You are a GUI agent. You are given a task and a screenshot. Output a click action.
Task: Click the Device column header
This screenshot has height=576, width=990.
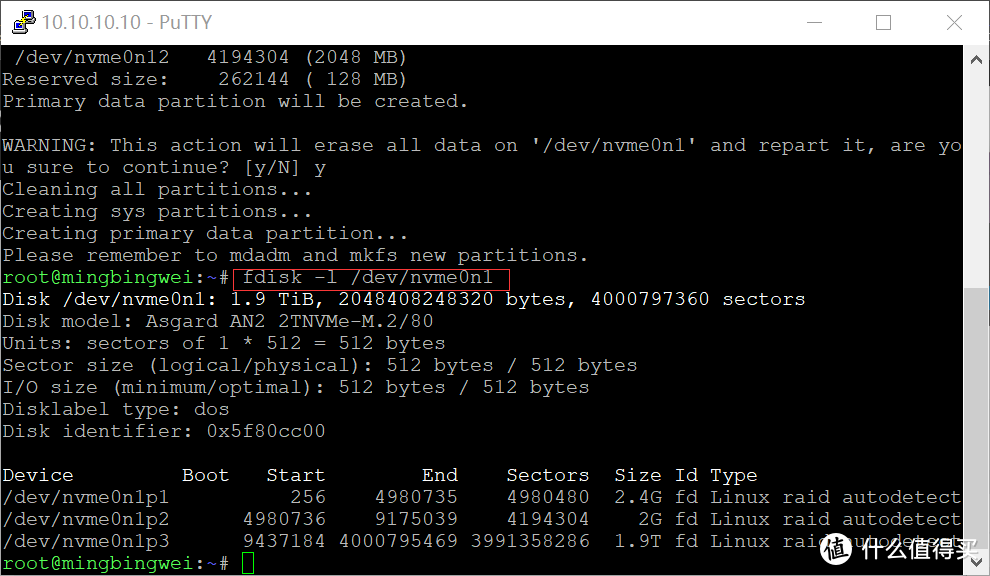click(x=38, y=475)
